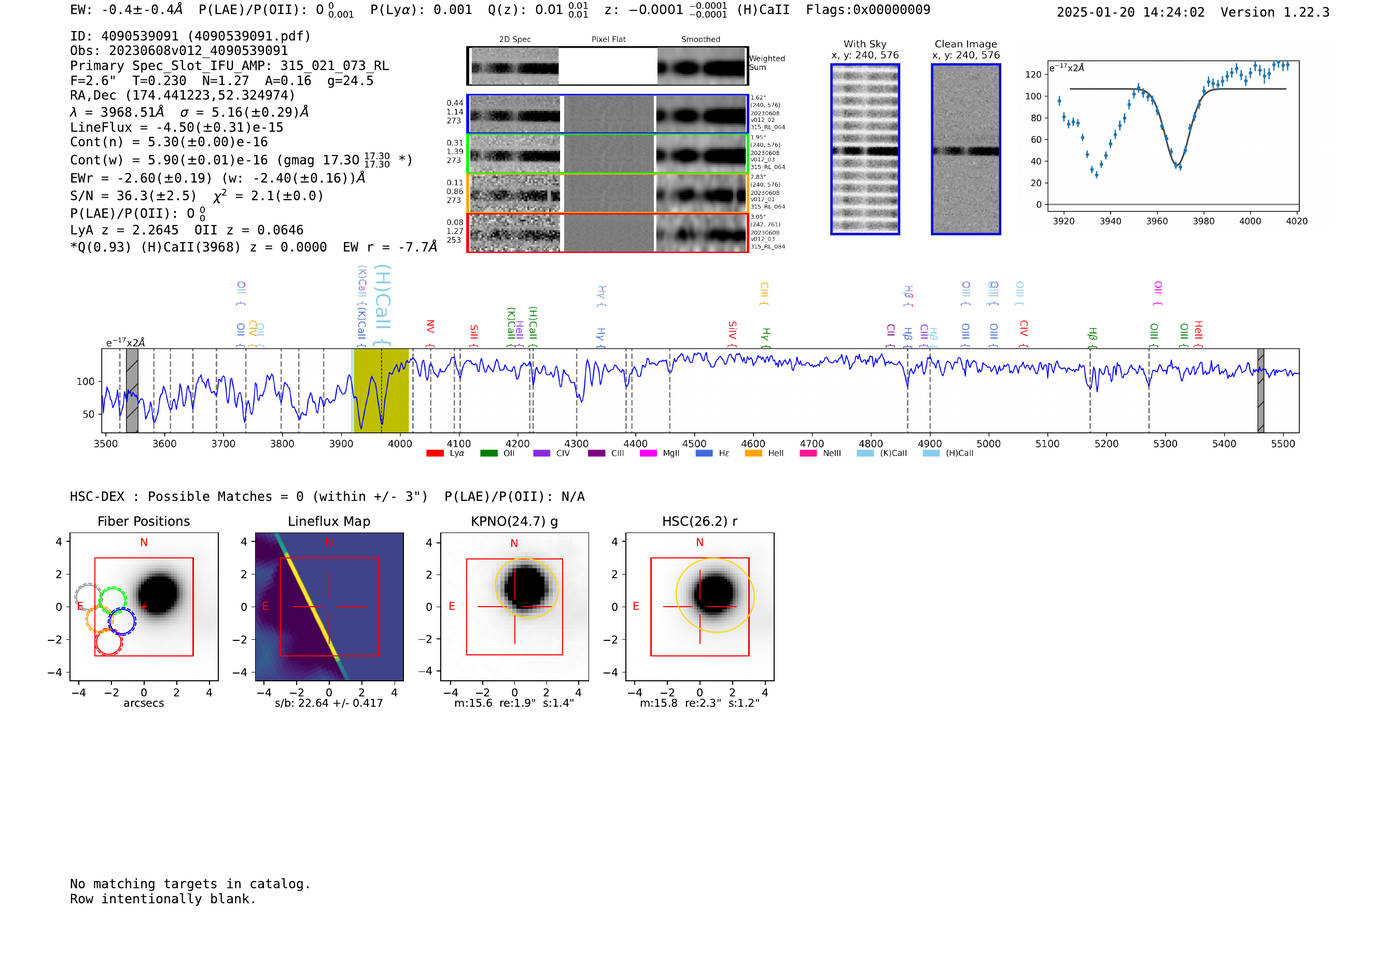
Task: Click the CIV legend color swatch
Action: click(x=542, y=453)
